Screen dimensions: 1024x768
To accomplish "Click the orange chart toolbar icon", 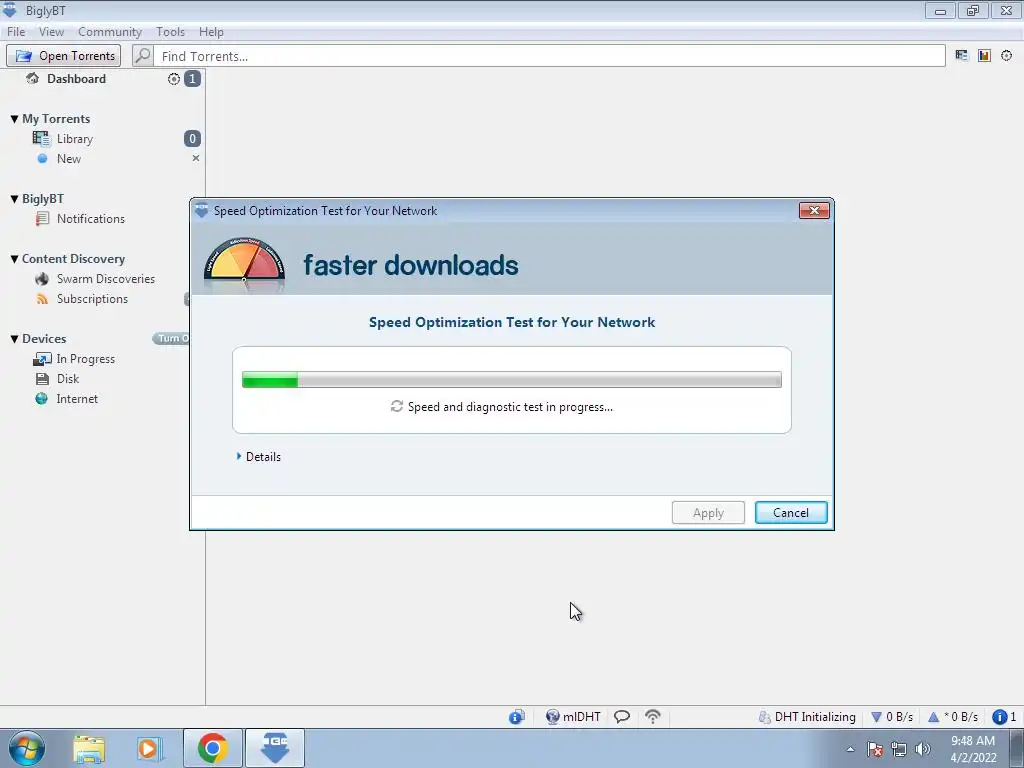I will (x=984, y=56).
